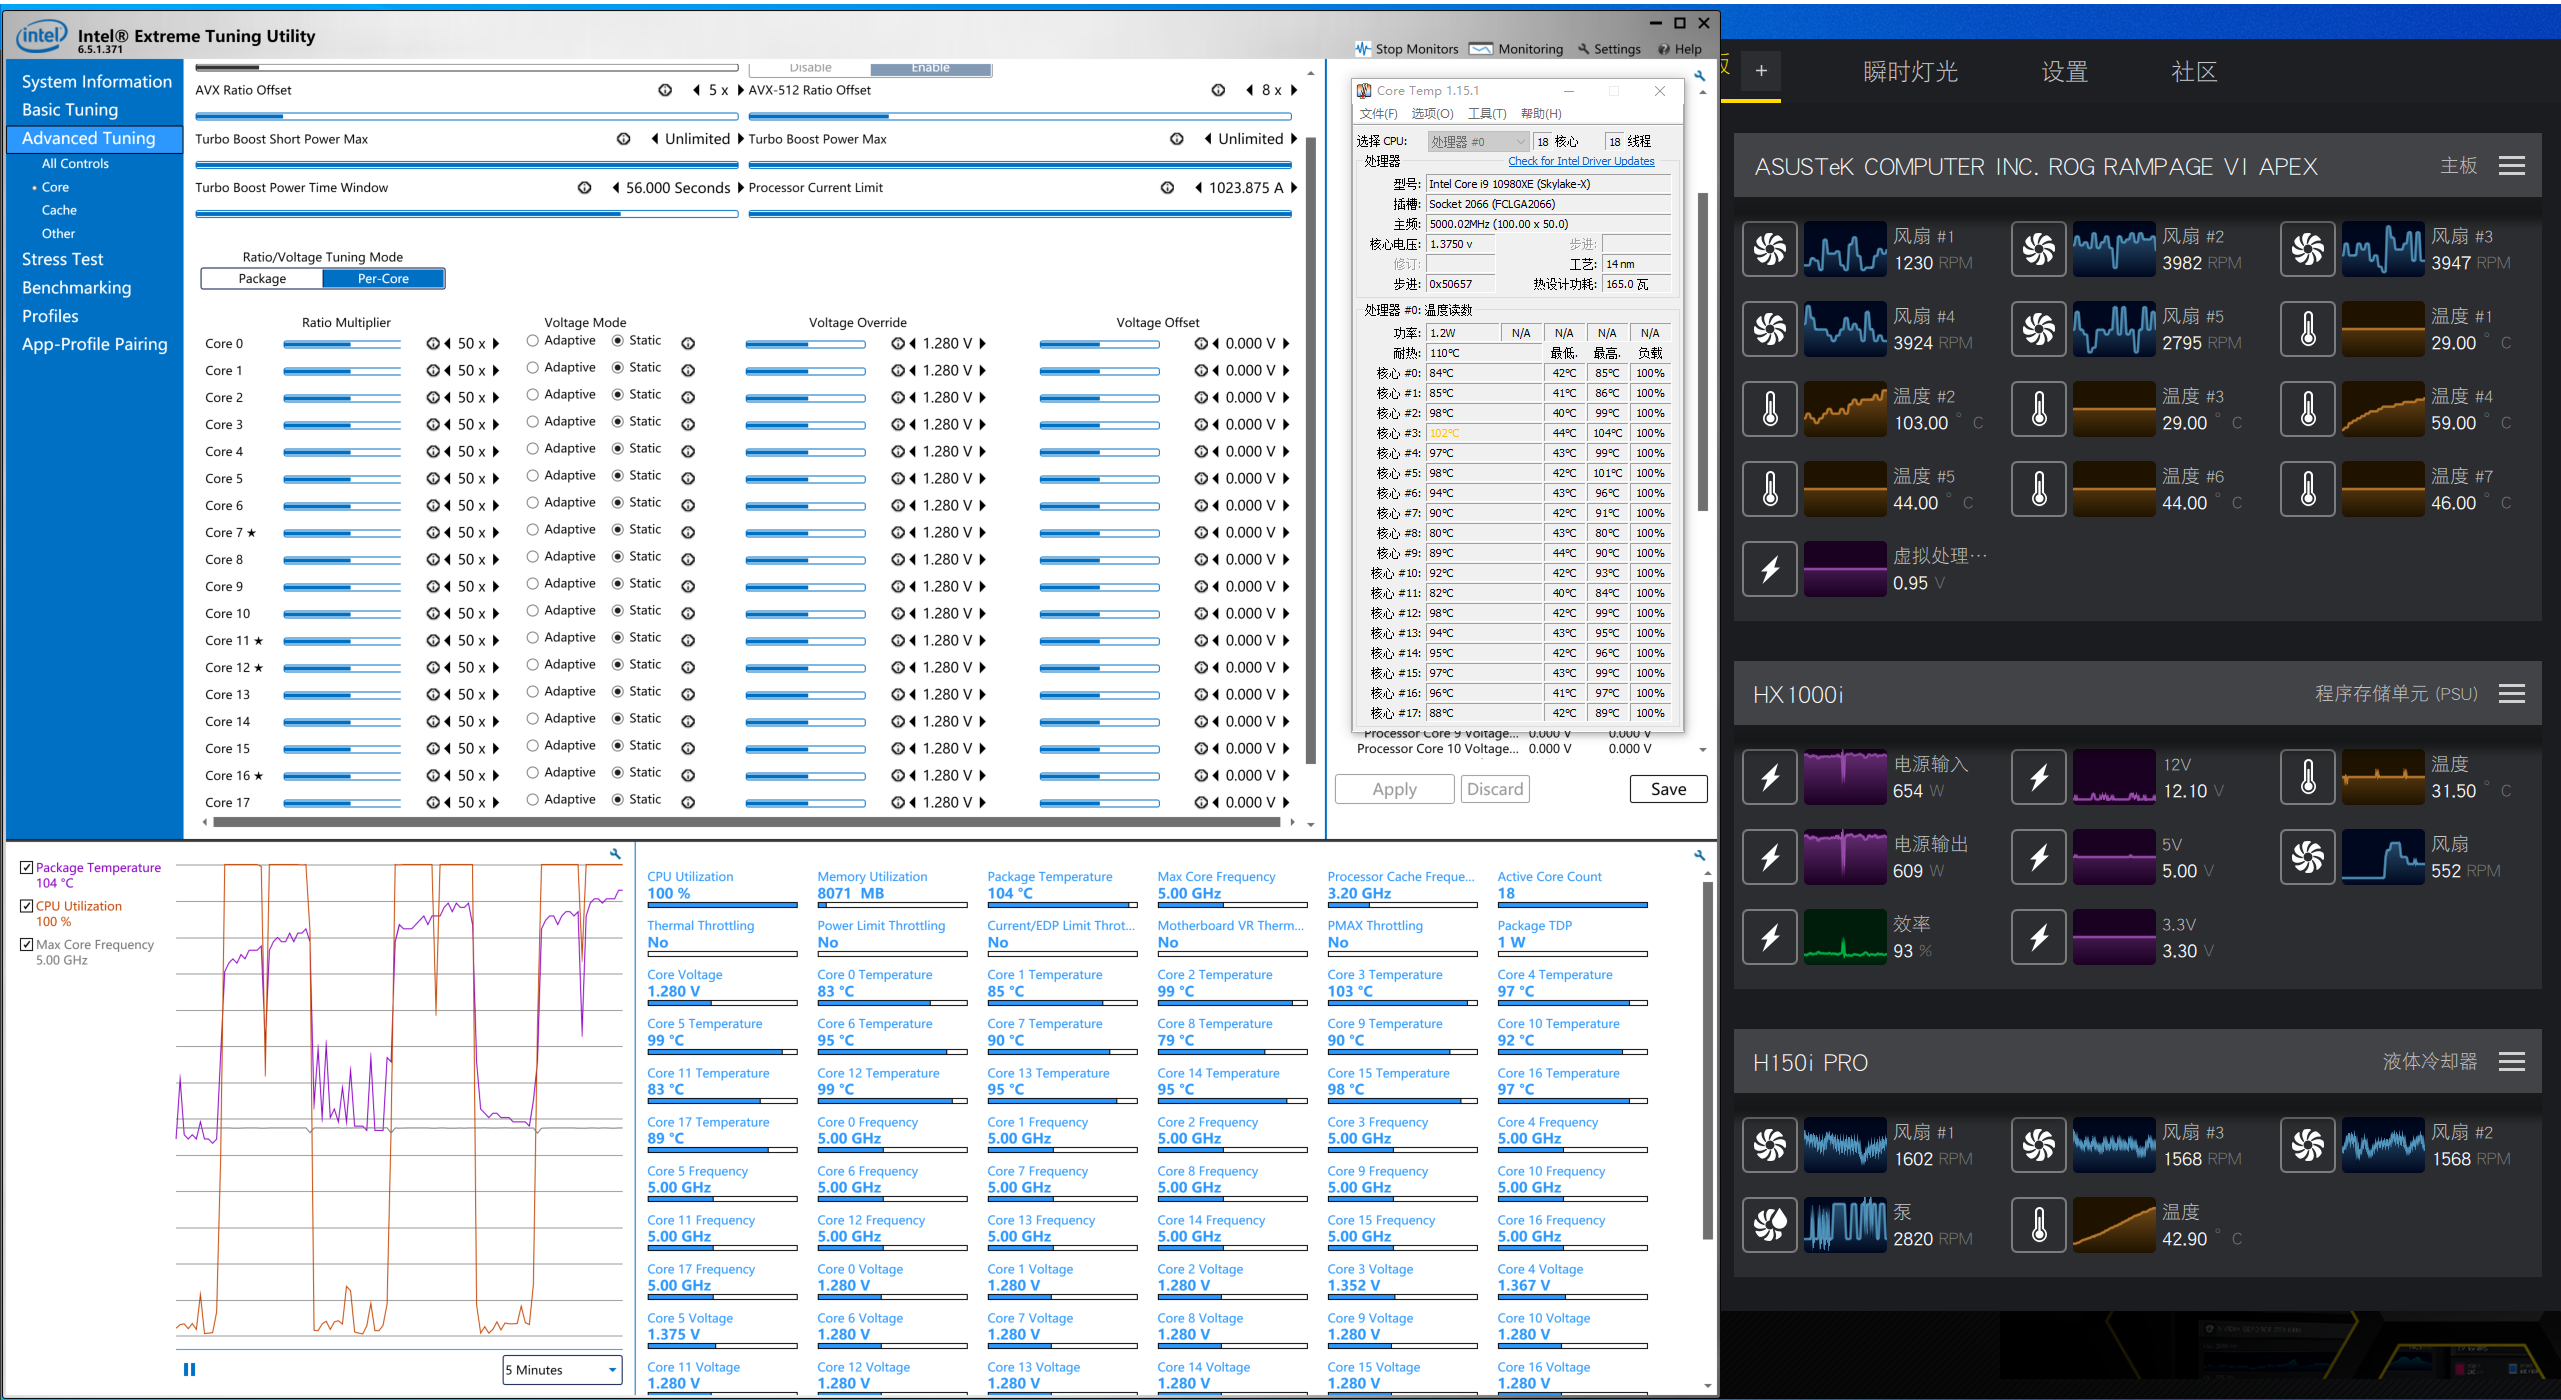Click Check for Intel Driver Updates link
The height and width of the screenshot is (1400, 2561).
(x=1581, y=162)
